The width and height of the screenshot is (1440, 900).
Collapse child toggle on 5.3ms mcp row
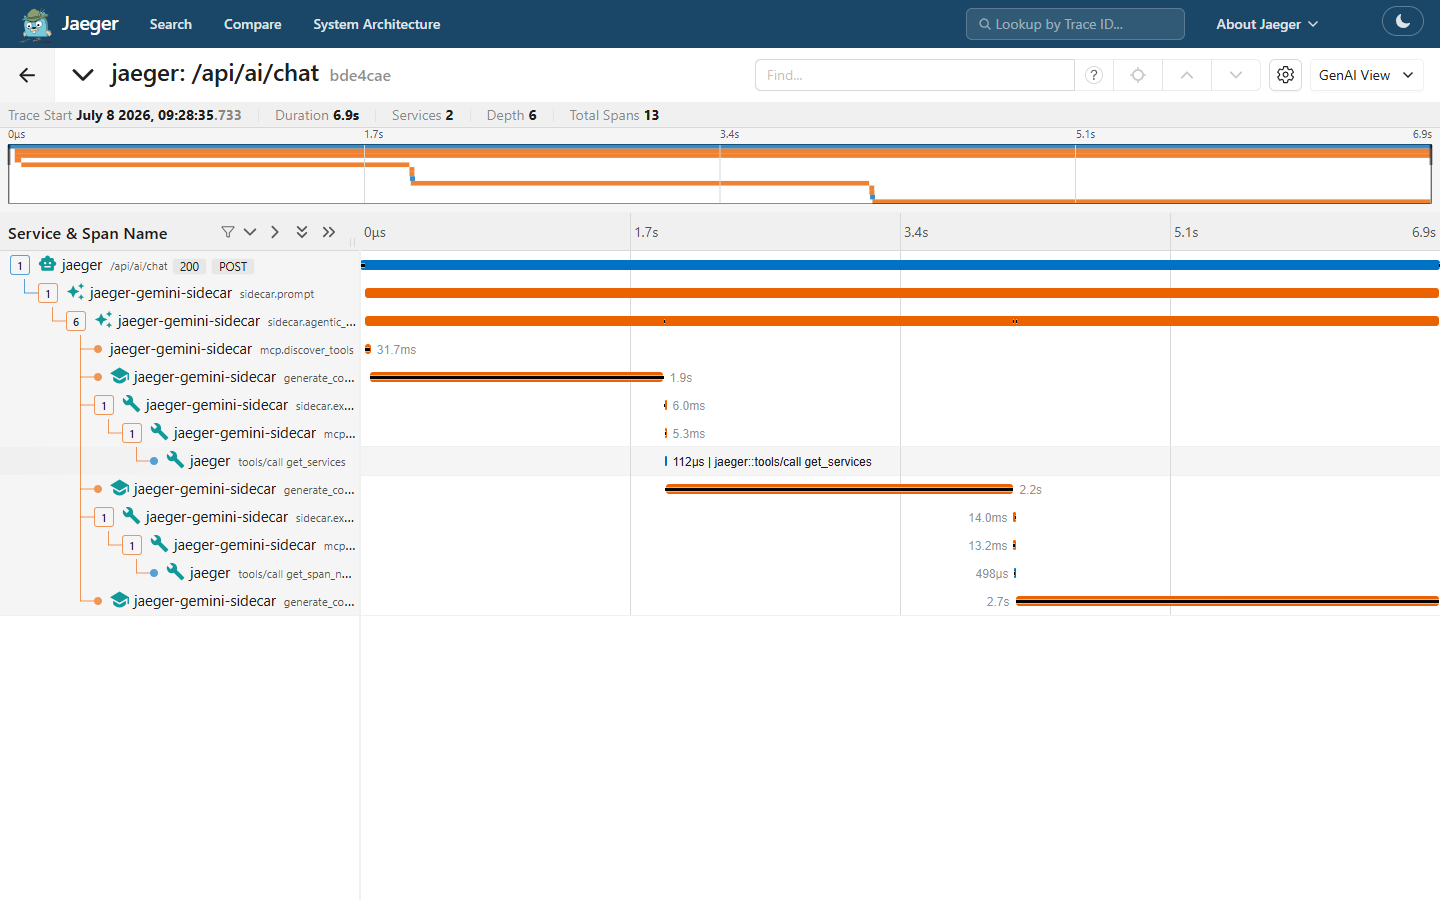132,433
